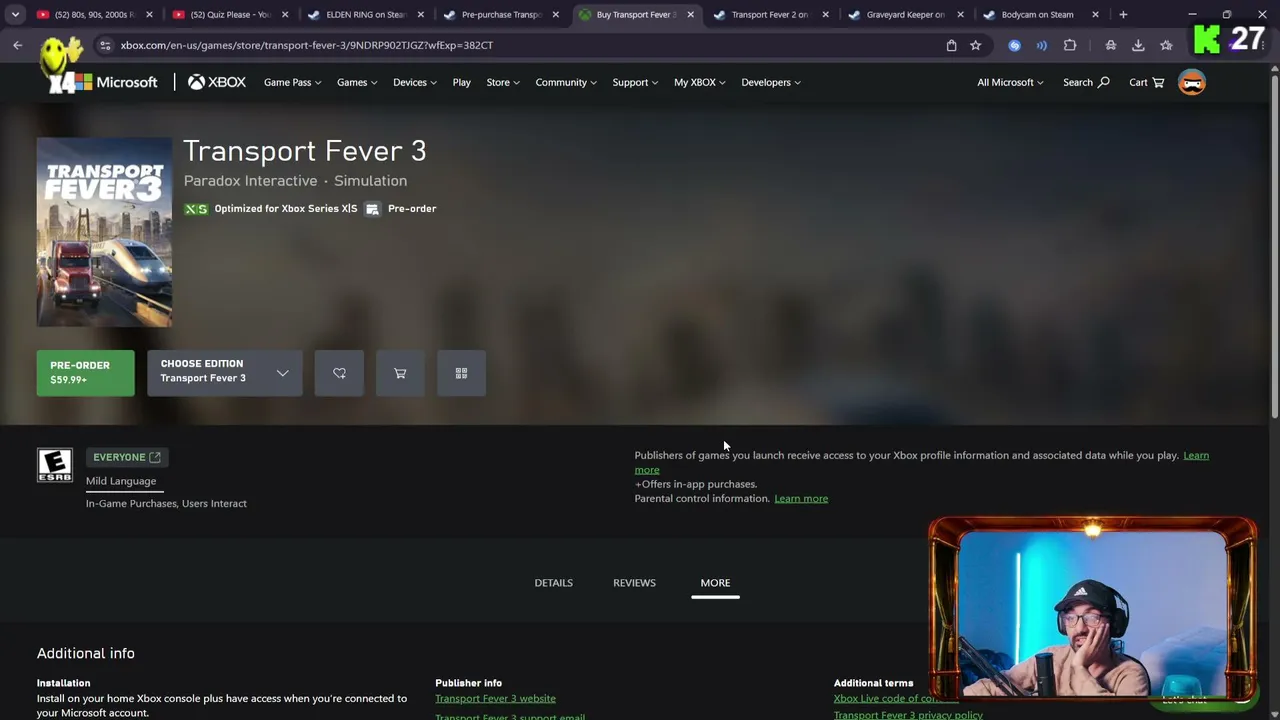Viewport: 1280px width, 720px height.
Task: Close the Transport Fever 2 tab
Action: (825, 15)
